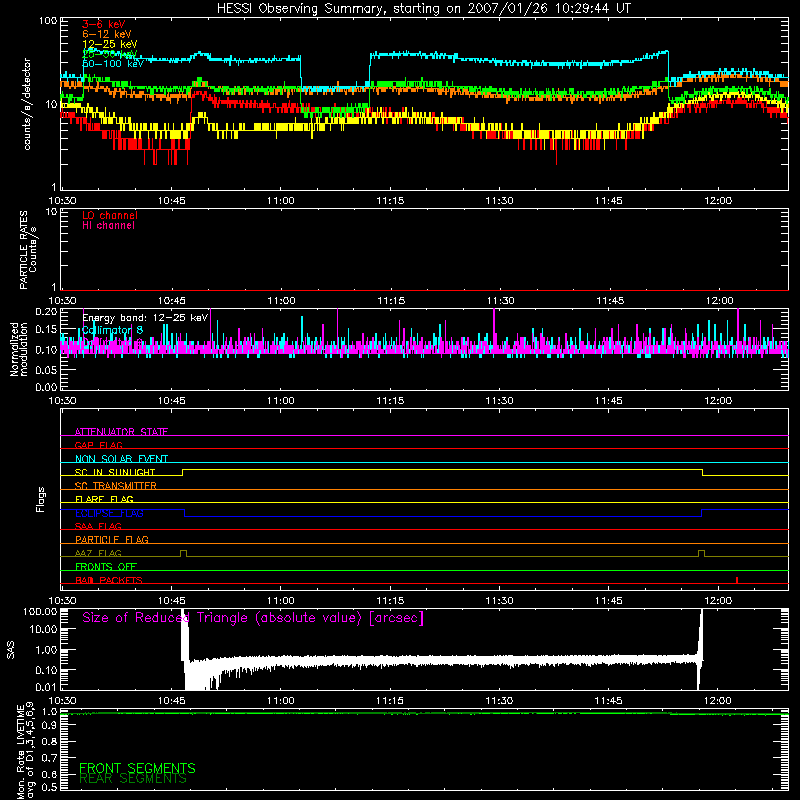Click the 'counts/s/detector' axis label
This screenshot has height=800, width=800.
pos(27,104)
